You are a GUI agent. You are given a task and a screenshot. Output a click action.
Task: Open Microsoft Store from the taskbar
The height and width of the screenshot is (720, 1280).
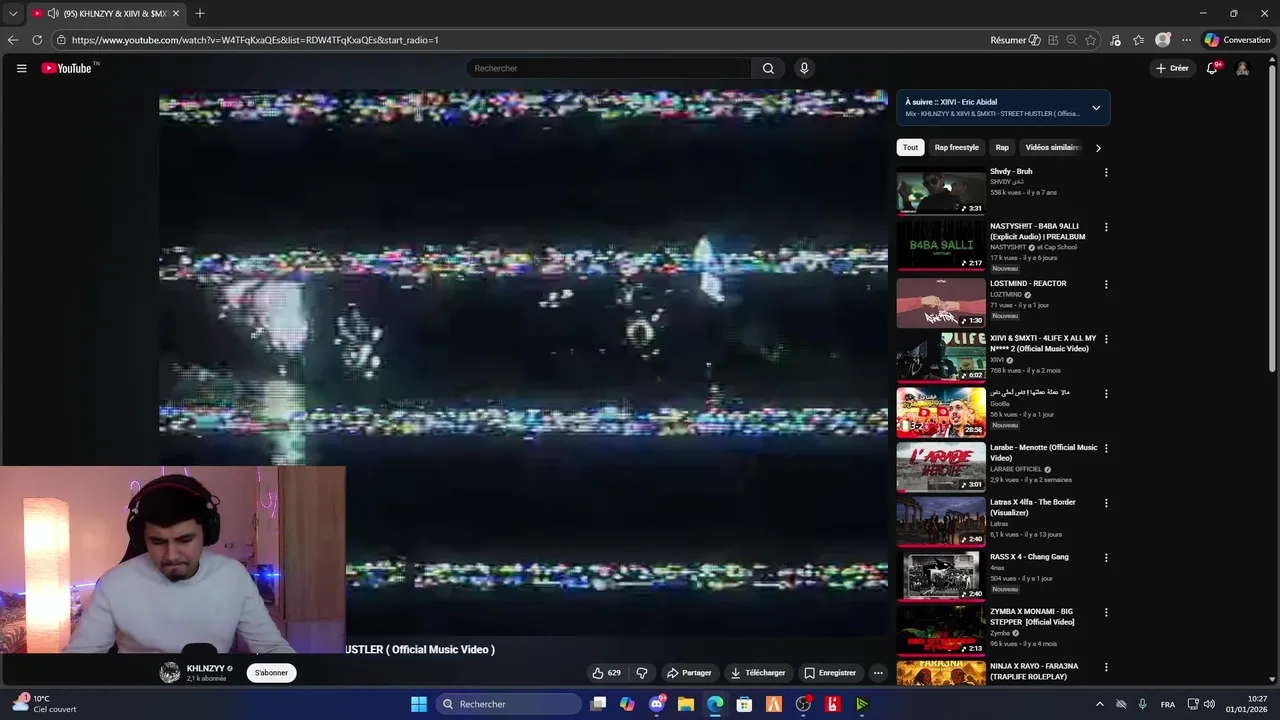pos(744,704)
